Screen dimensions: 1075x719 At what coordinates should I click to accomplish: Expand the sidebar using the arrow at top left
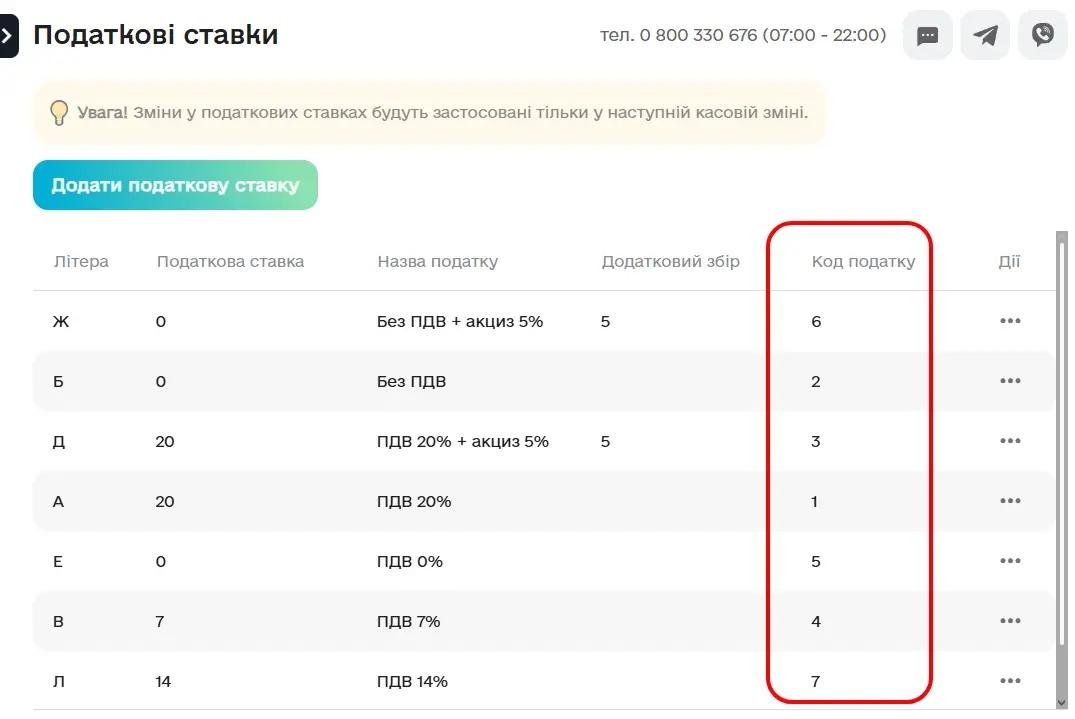tap(8, 35)
